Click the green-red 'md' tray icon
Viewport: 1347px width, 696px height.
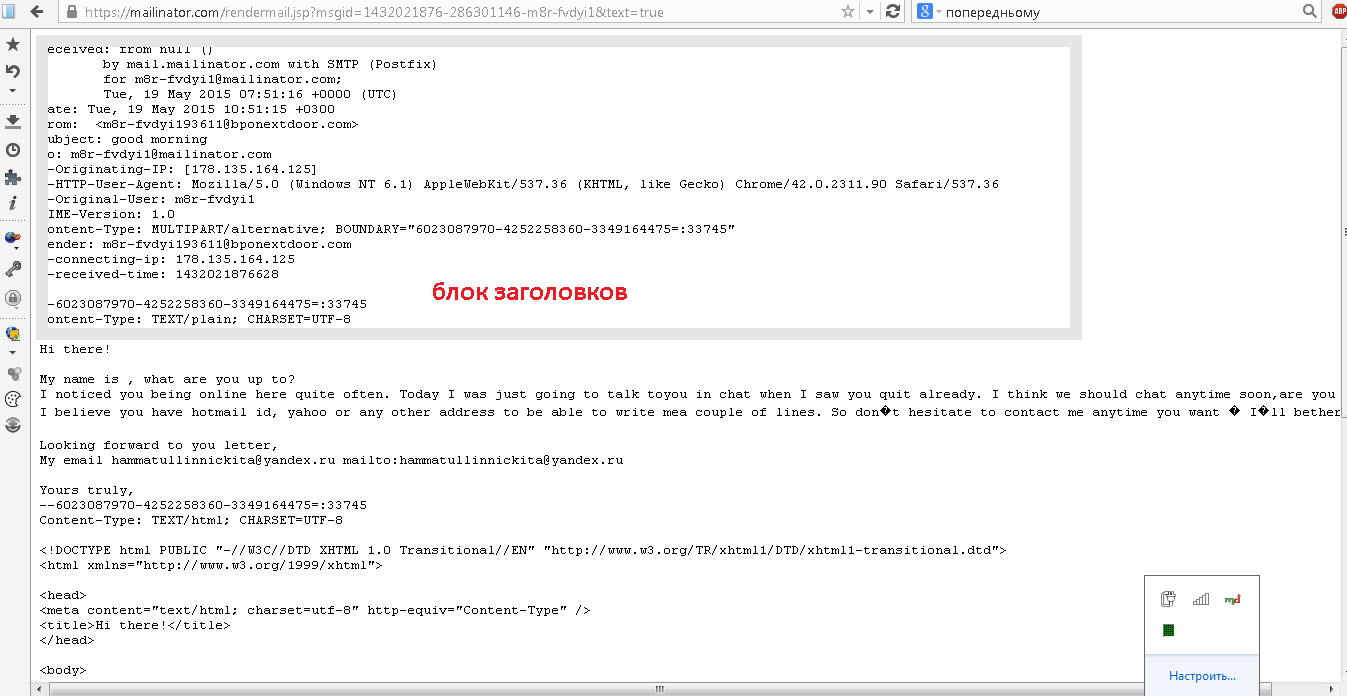tap(1232, 599)
